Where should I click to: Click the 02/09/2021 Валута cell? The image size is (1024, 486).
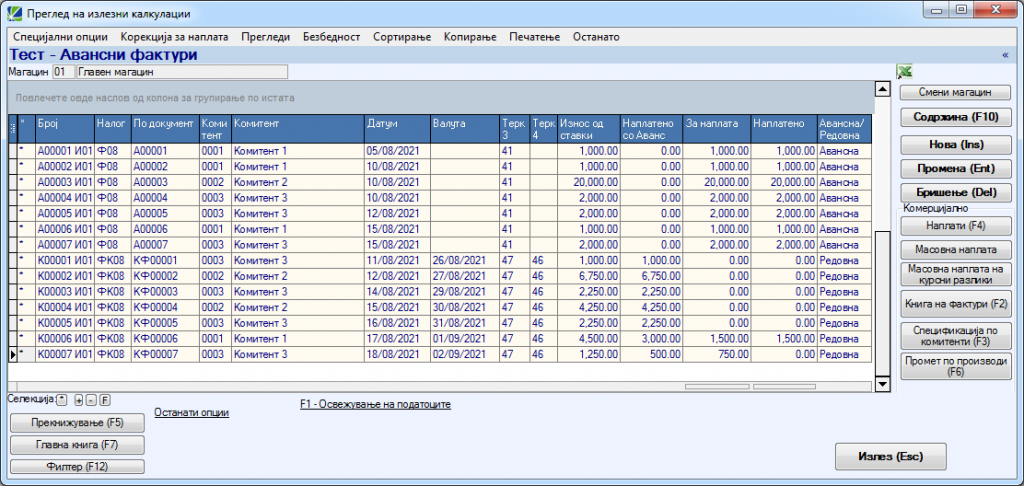[x=464, y=355]
